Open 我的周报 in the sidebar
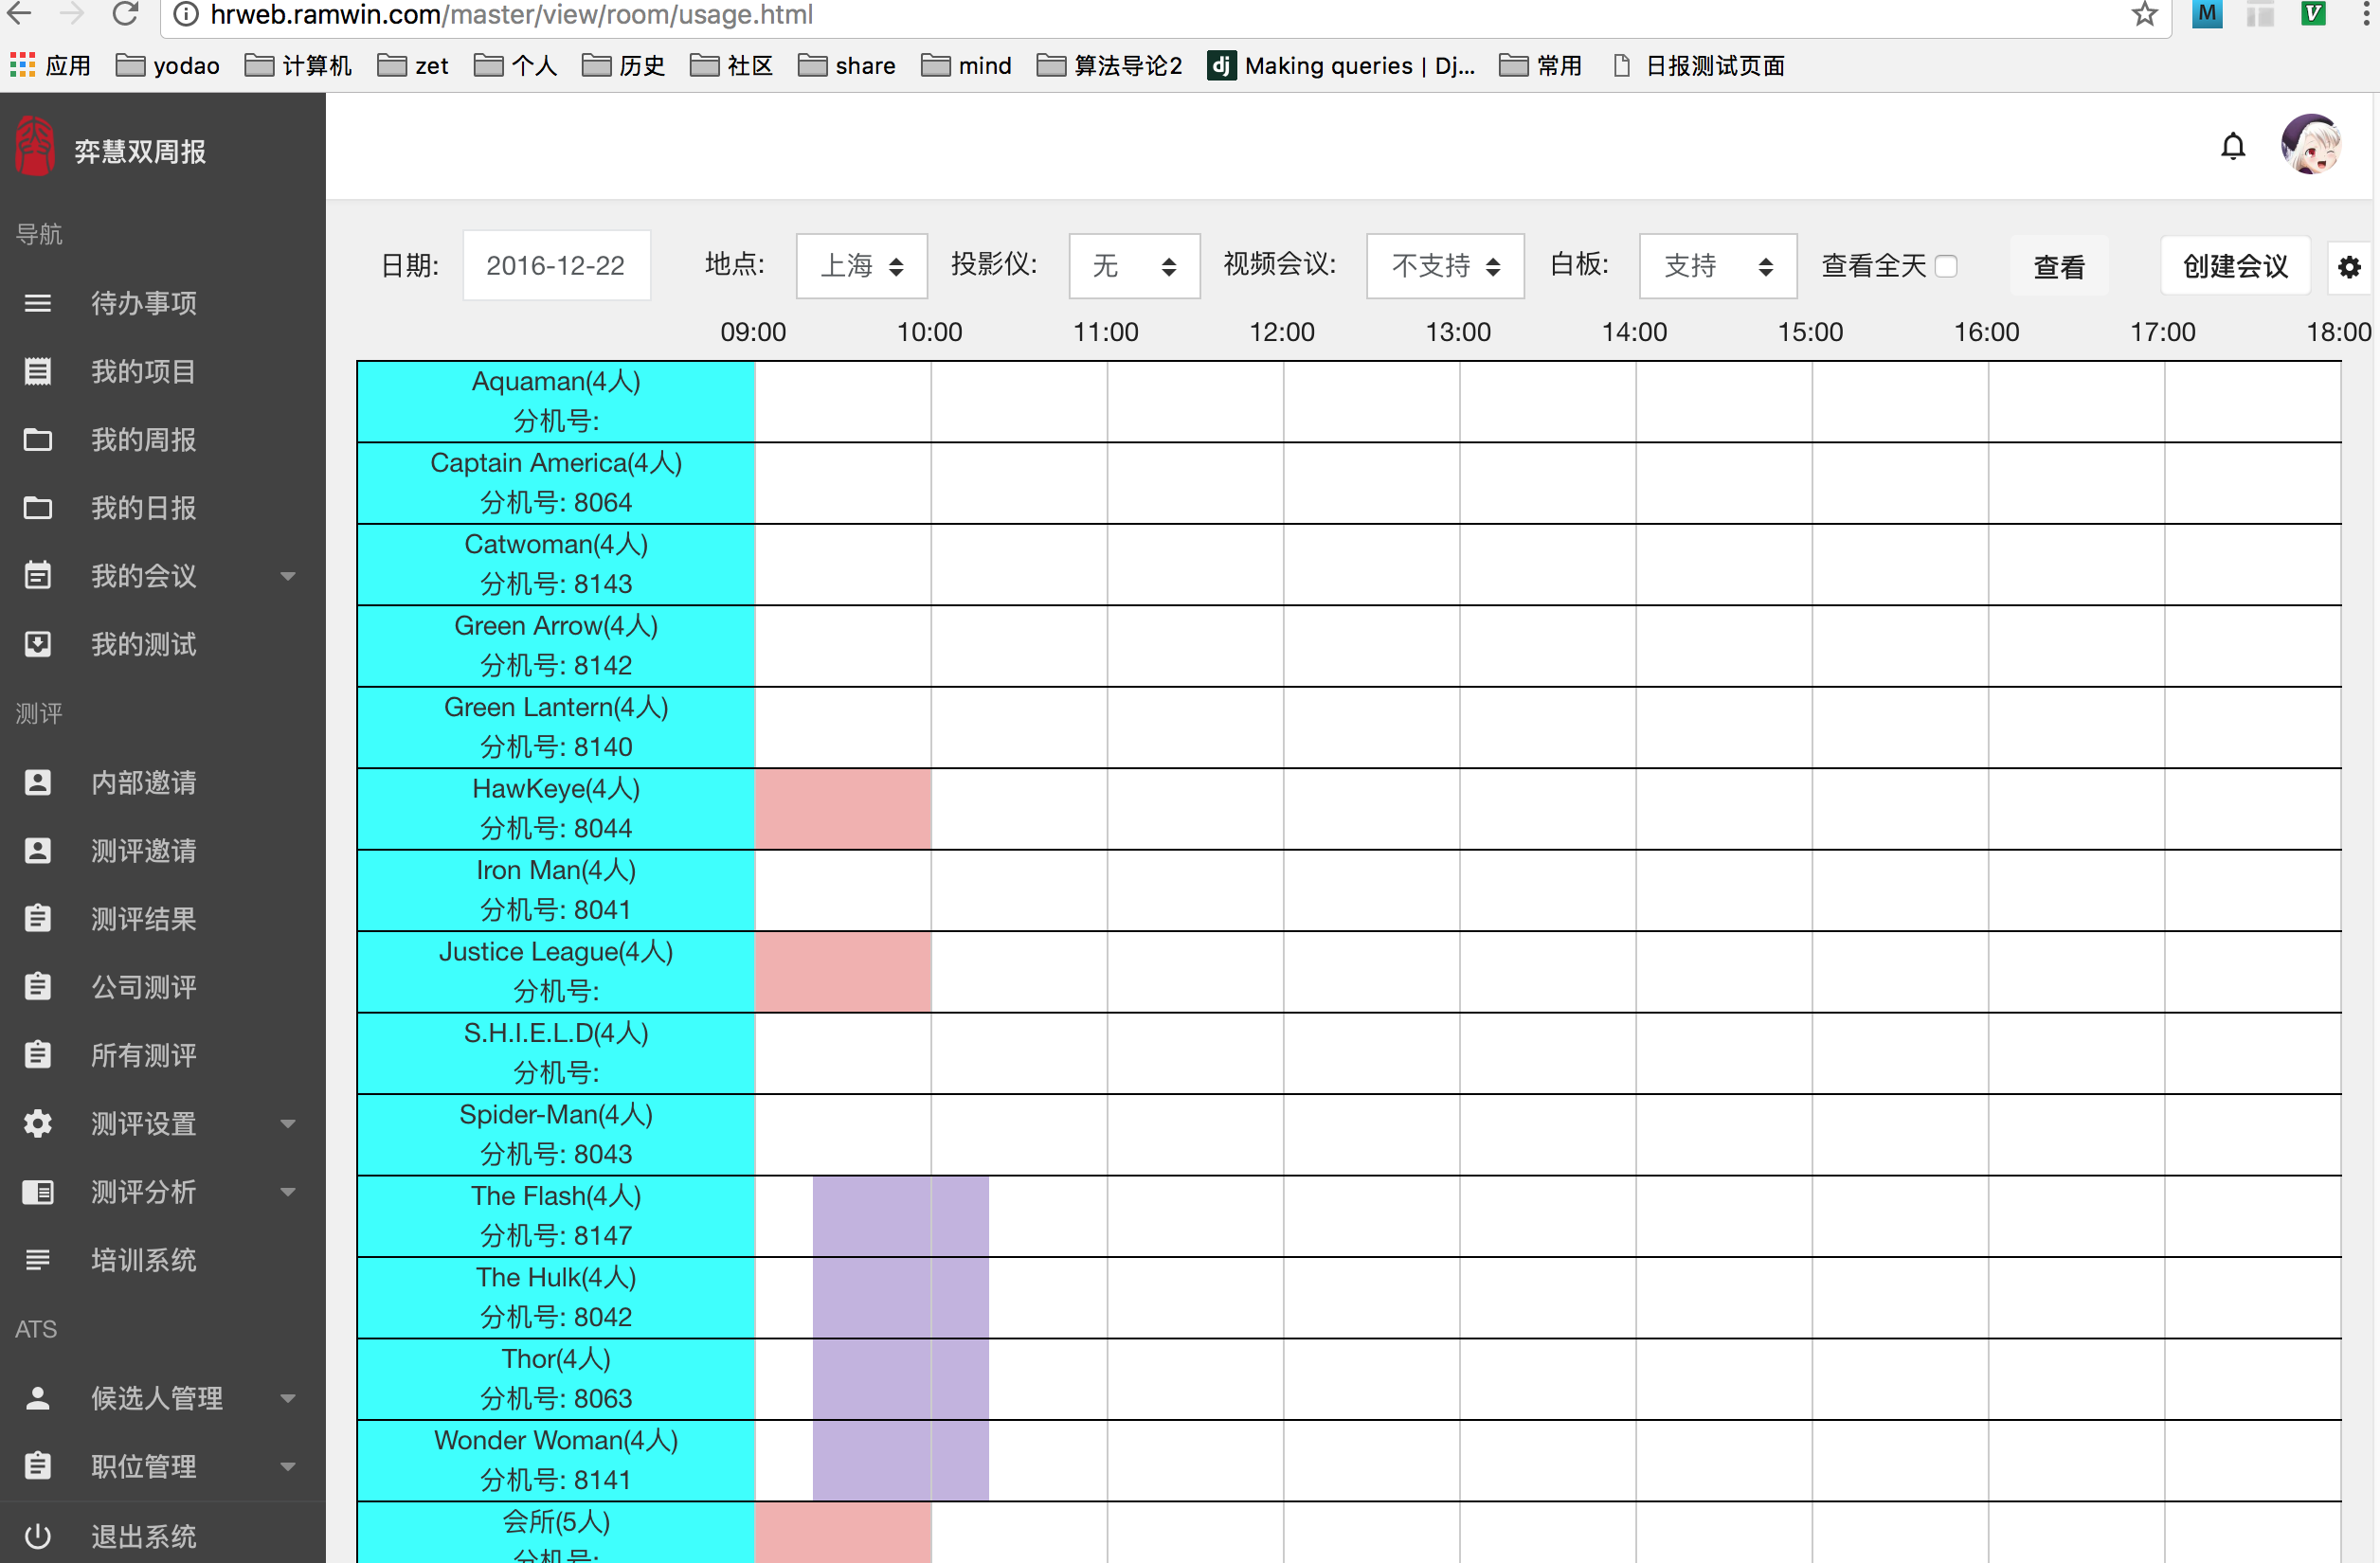Image resolution: width=2380 pixels, height=1563 pixels. (144, 439)
